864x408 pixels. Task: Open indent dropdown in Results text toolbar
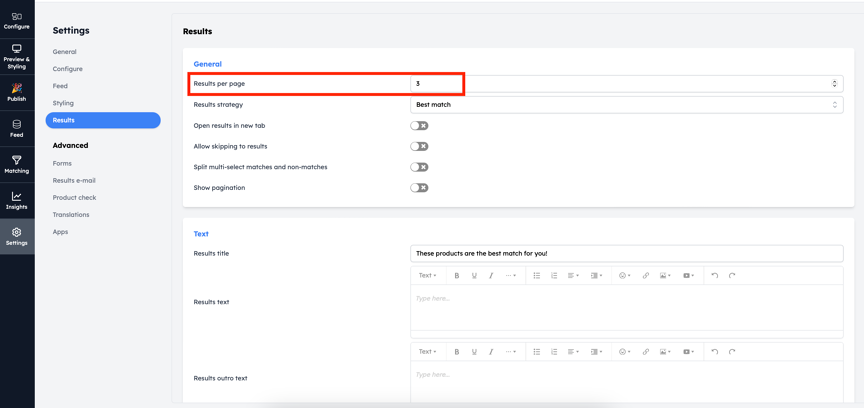pyautogui.click(x=596, y=276)
